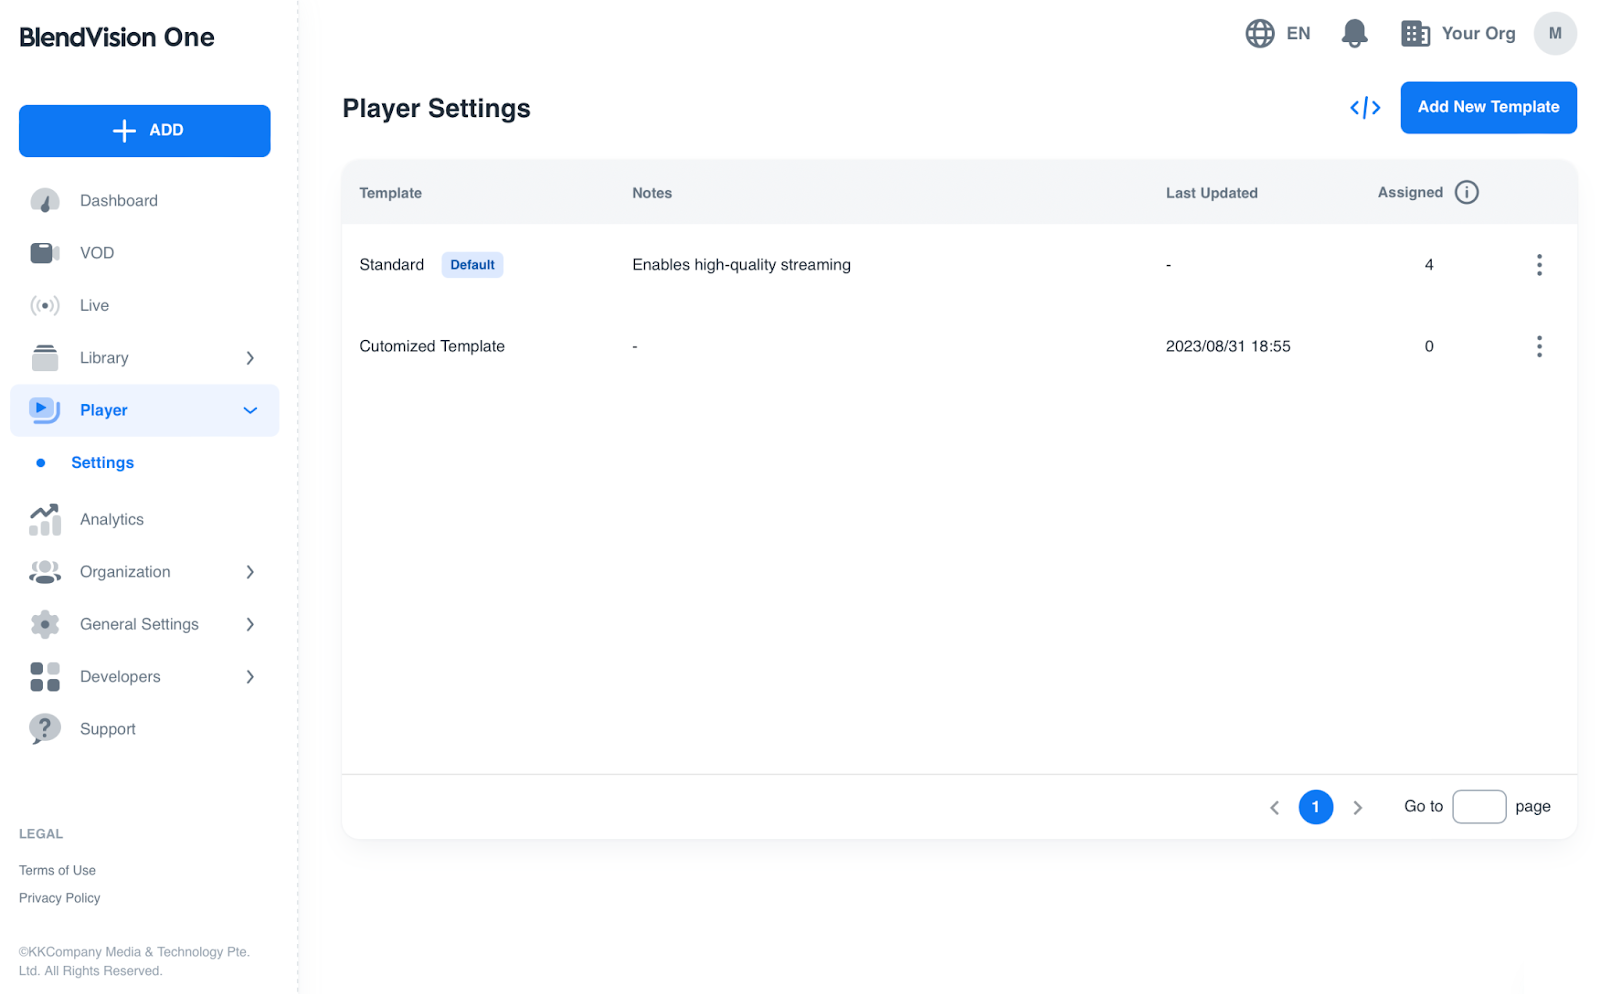Expand the Developers submenu chevron
This screenshot has width=1600, height=994.
pos(250,677)
